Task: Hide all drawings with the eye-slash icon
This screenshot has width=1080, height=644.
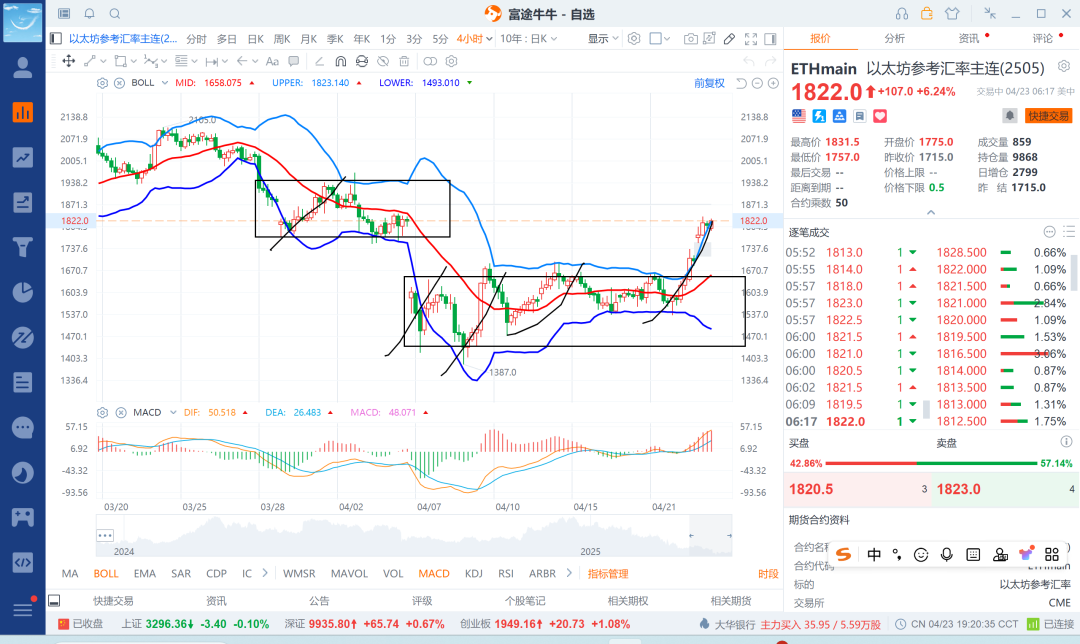Action: pos(383,61)
